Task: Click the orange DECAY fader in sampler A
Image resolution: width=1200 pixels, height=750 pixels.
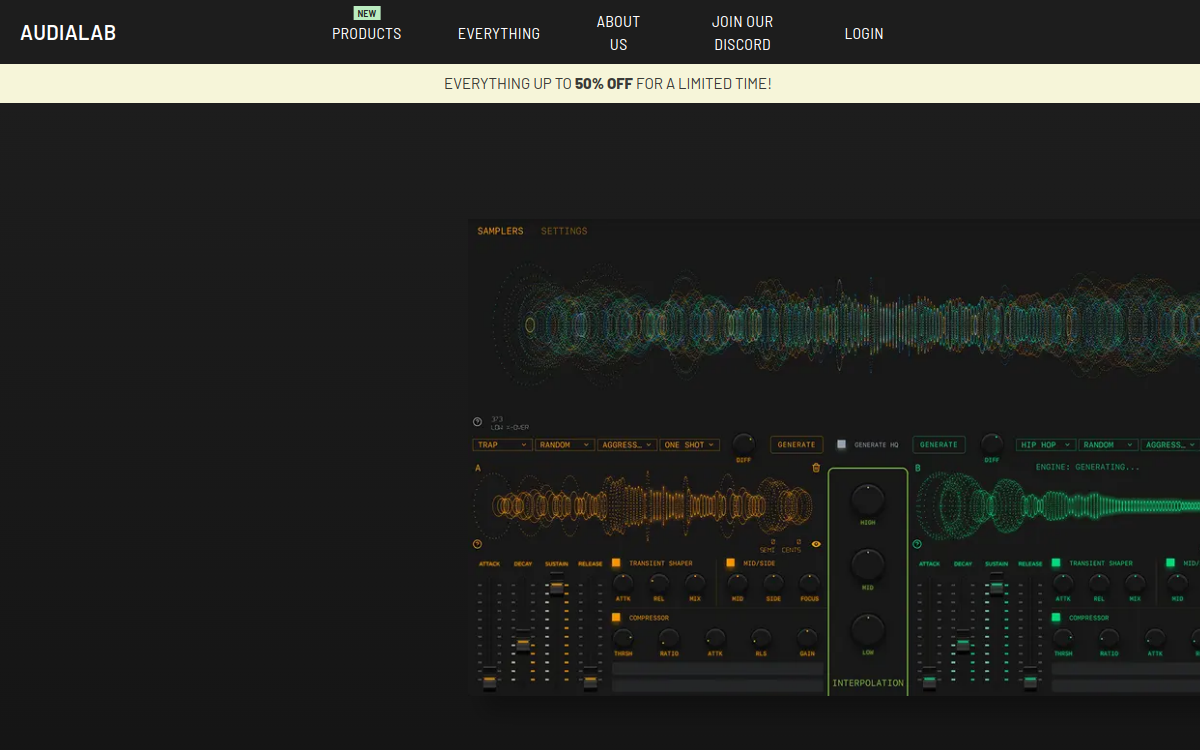Action: pos(522,645)
